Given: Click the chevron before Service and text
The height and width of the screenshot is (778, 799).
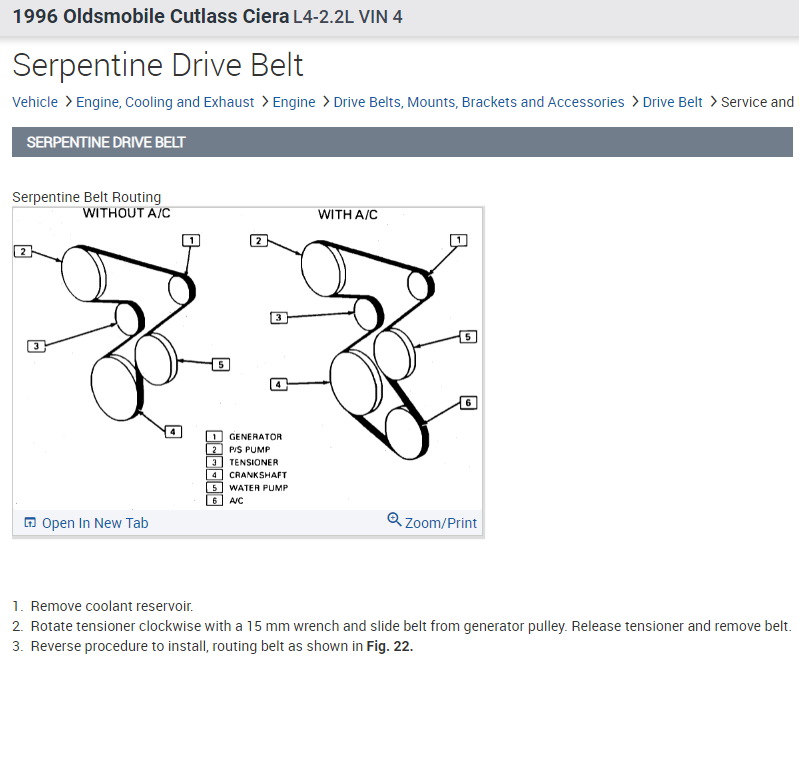Looking at the screenshot, I should 713,102.
